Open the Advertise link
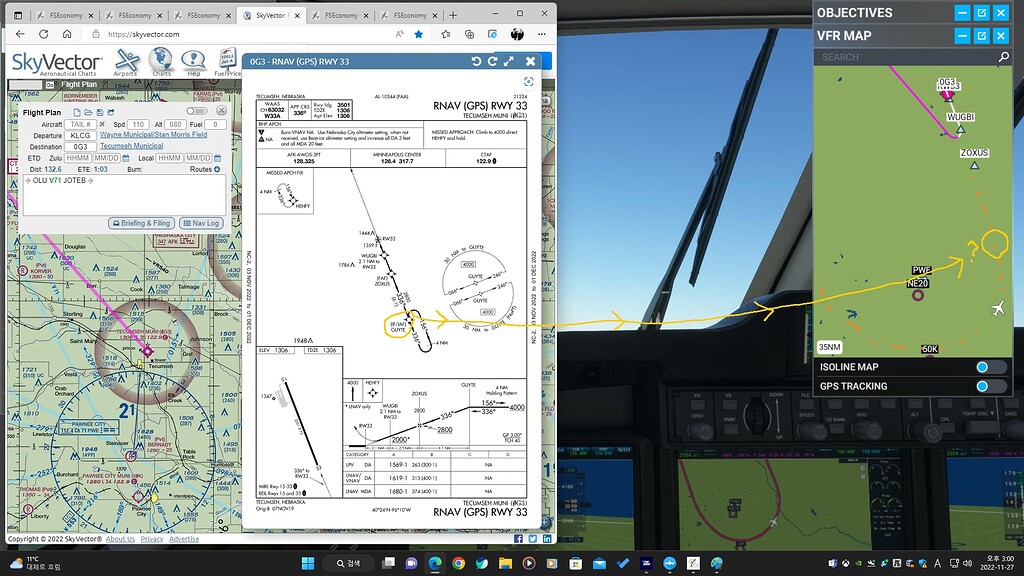 (x=184, y=539)
